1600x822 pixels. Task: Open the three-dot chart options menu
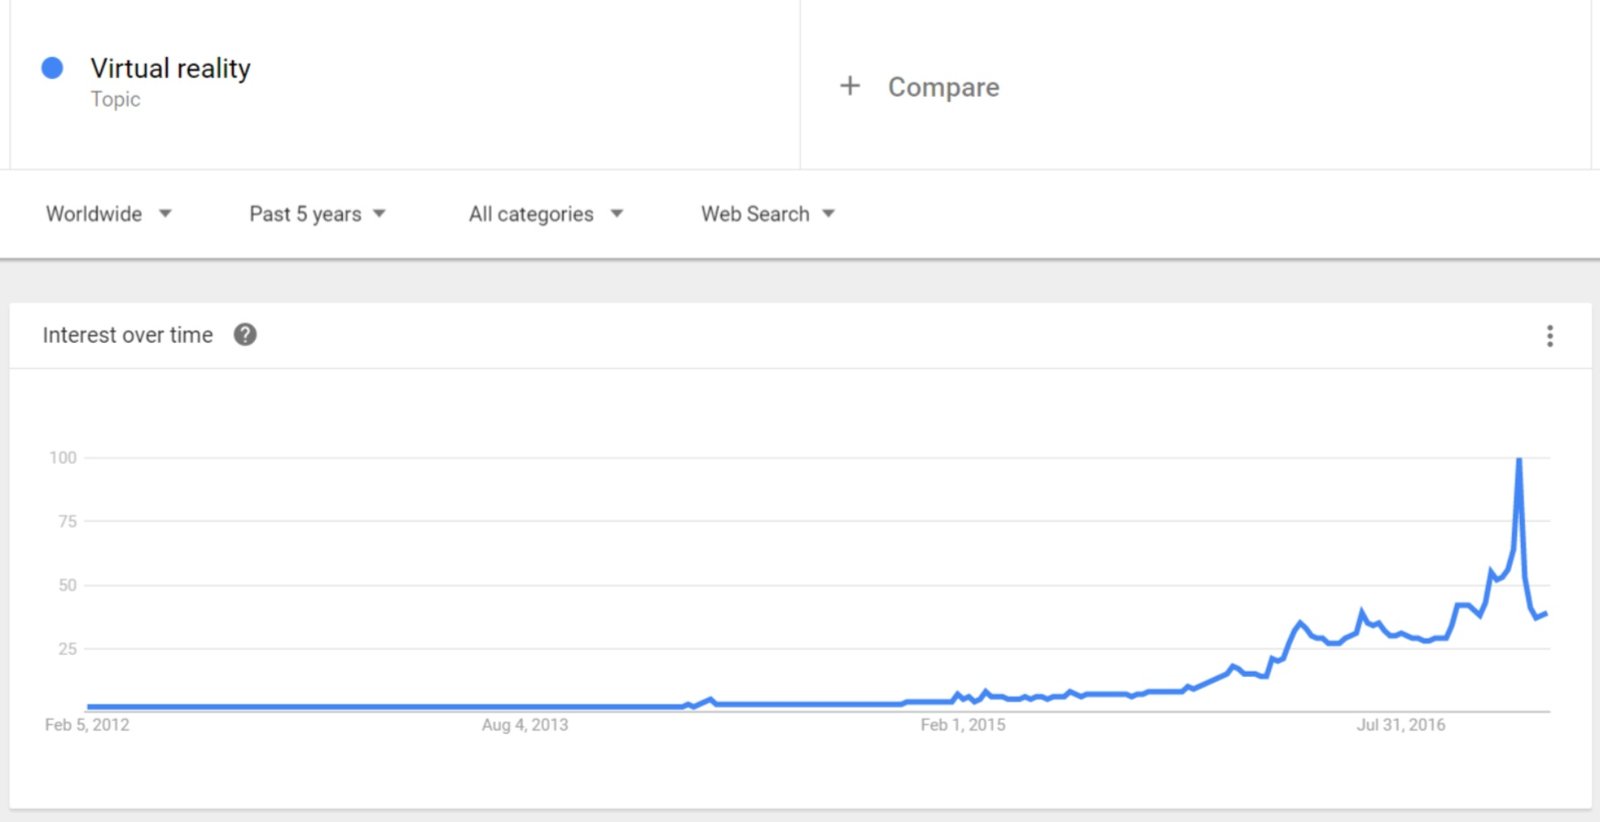(1550, 336)
